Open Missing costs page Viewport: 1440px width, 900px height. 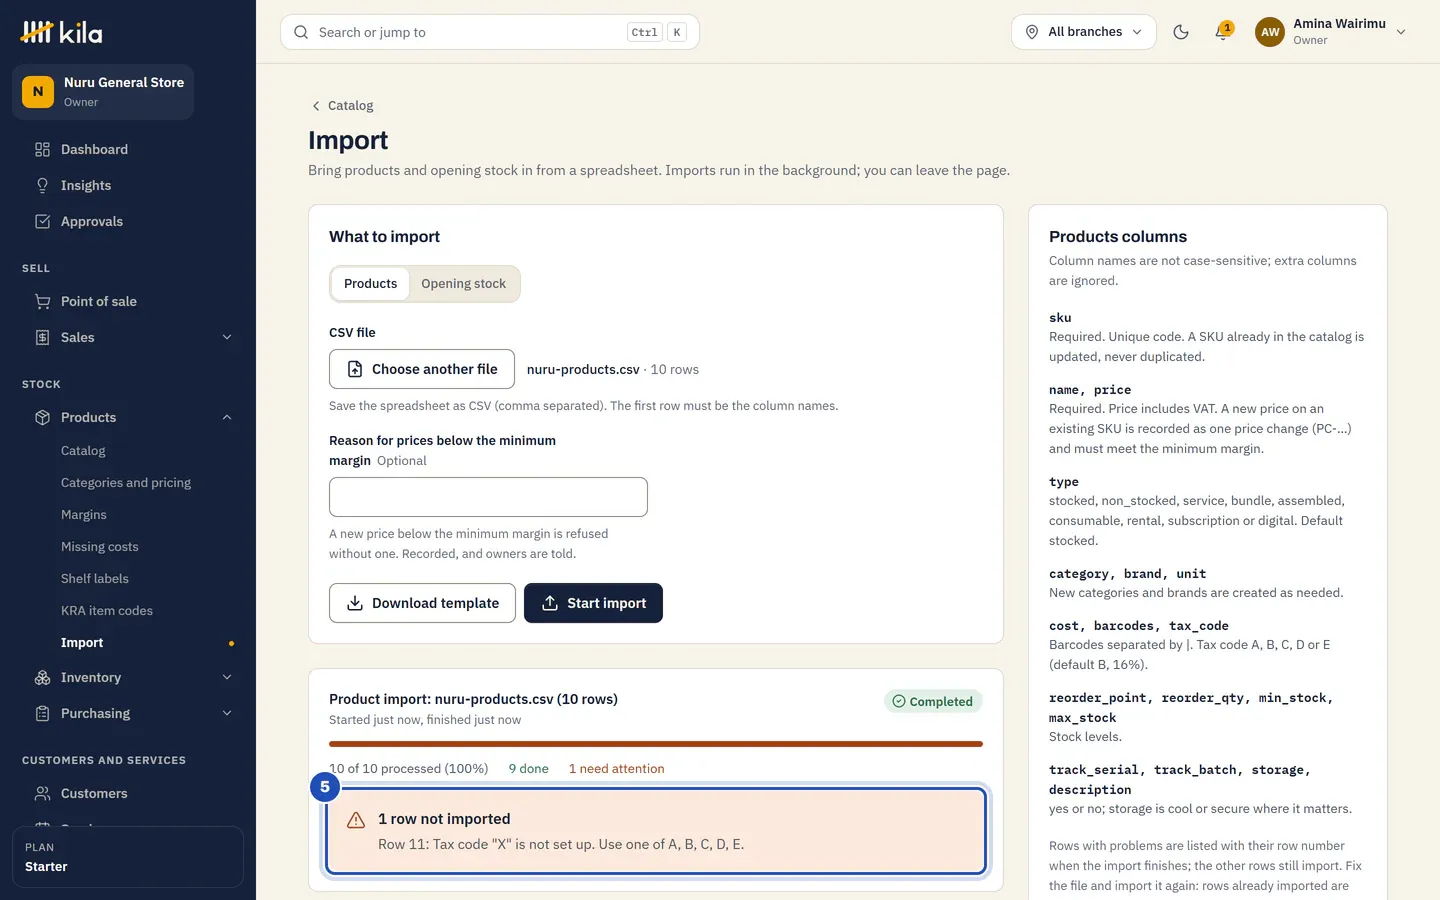100,547
